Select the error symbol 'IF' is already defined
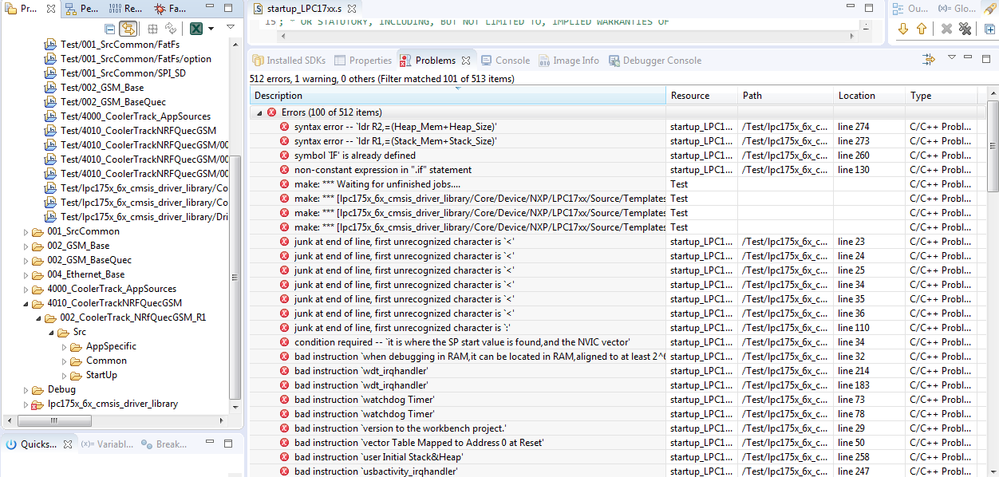 click(617, 155)
